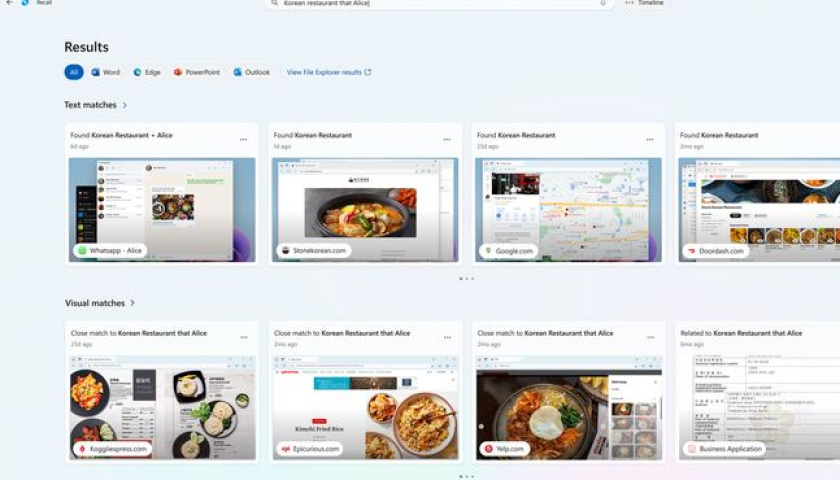This screenshot has height=480, width=840.
Task: Click the back arrow in Recall
Action: pos(6,3)
